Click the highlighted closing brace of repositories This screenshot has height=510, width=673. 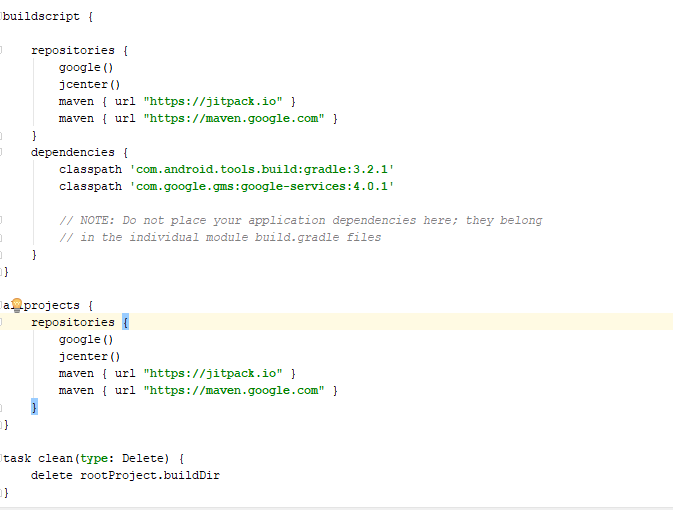click(x=34, y=407)
